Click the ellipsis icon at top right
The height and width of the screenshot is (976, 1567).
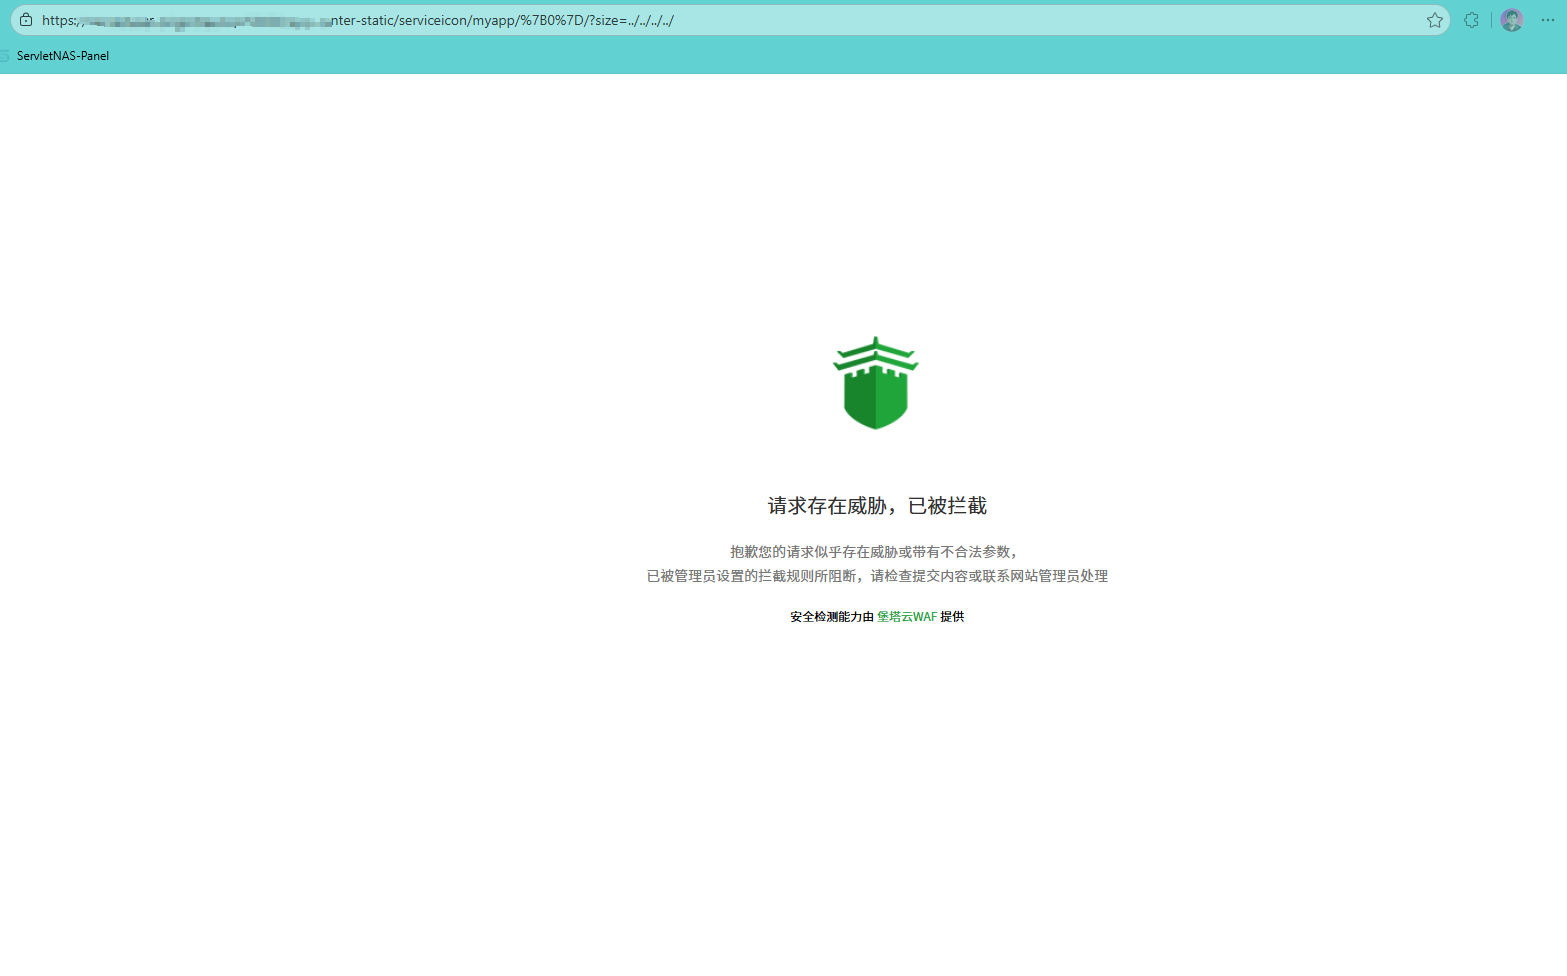click(1546, 19)
